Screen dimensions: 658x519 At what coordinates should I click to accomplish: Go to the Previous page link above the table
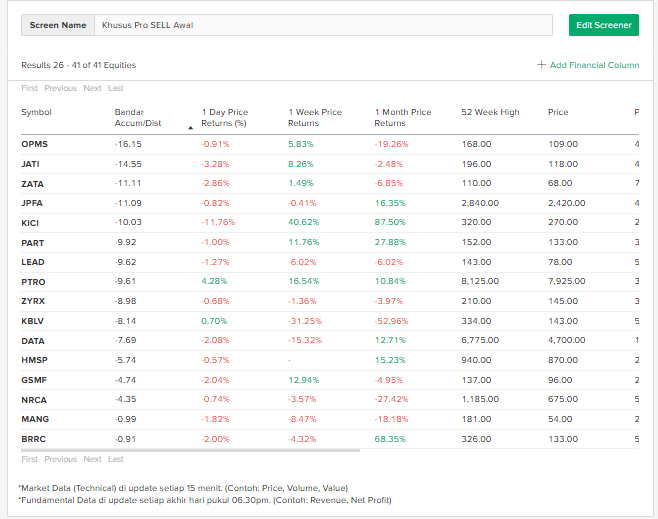[60, 88]
